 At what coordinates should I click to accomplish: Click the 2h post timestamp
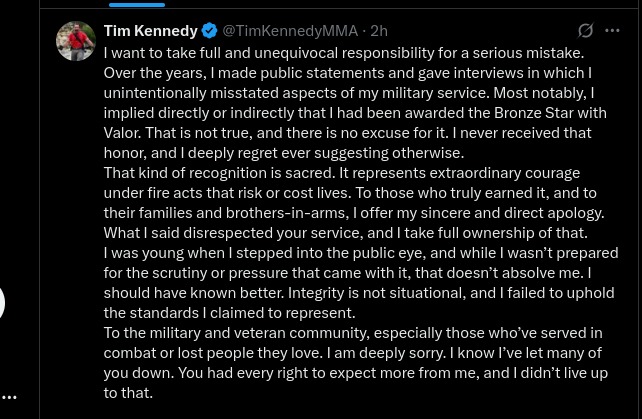(379, 31)
